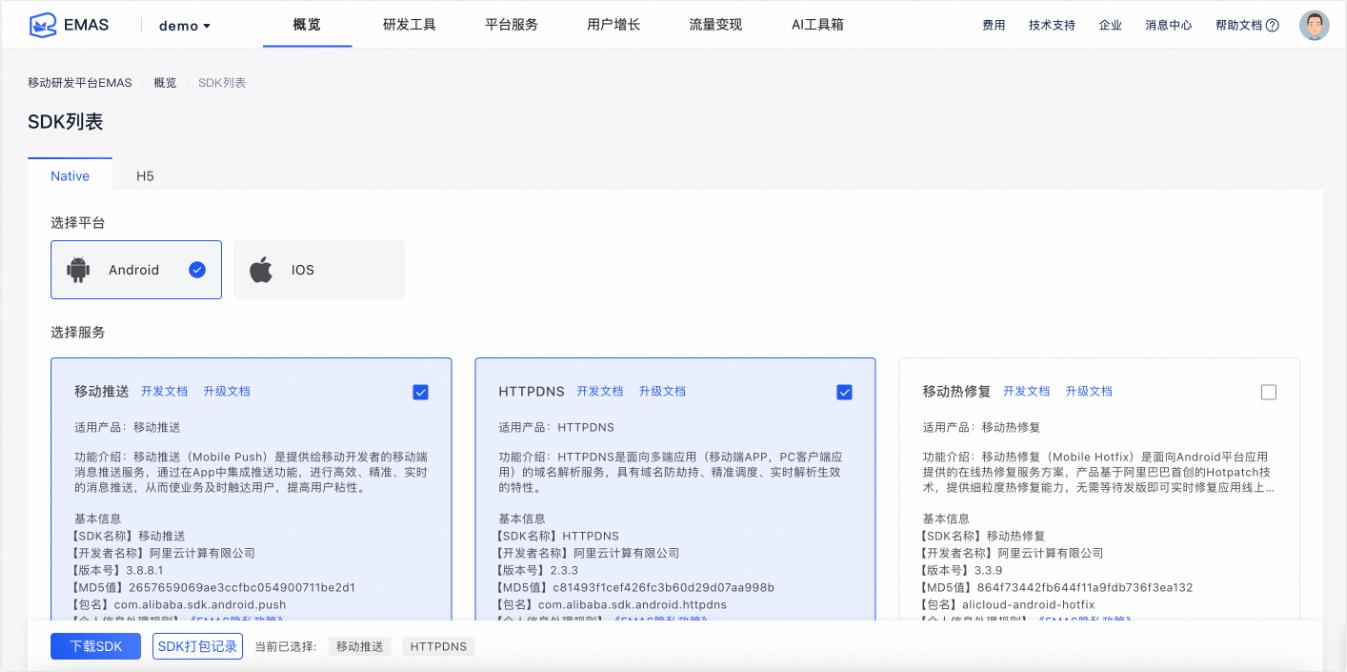Open the 消息中心 message center
This screenshot has width=1347, height=672.
pos(1168,26)
